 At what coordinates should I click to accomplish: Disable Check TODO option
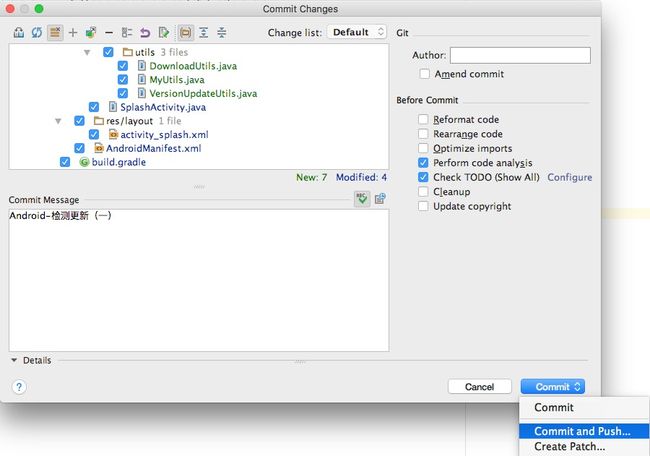(x=423, y=177)
